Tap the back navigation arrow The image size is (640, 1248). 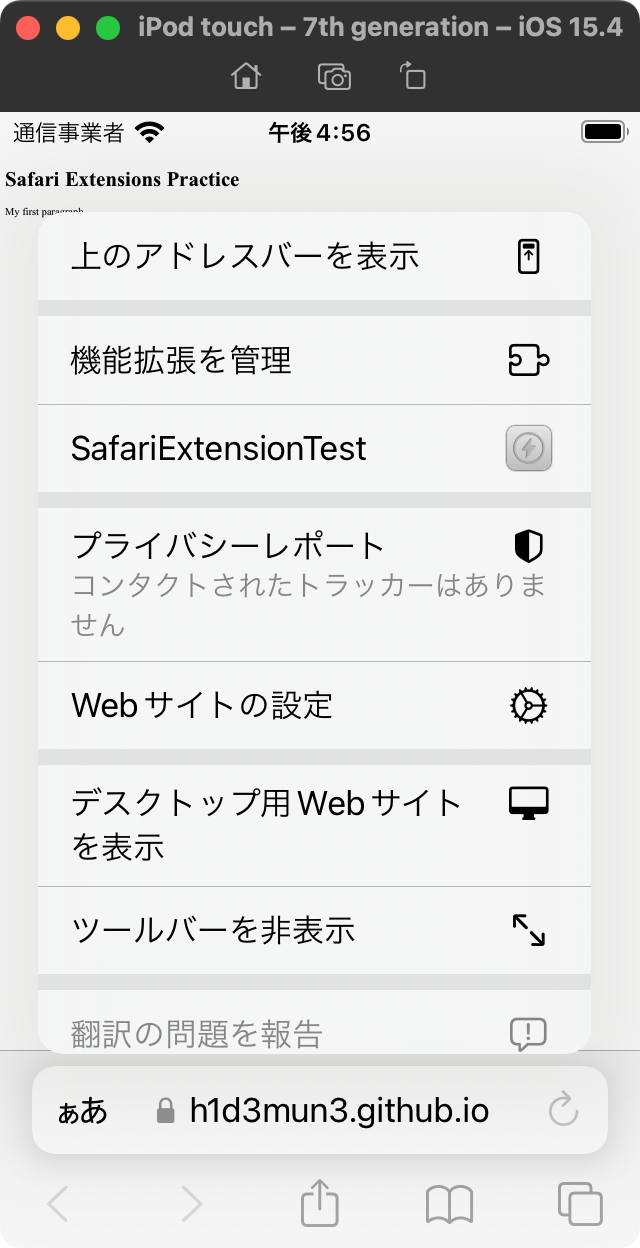(x=58, y=1204)
